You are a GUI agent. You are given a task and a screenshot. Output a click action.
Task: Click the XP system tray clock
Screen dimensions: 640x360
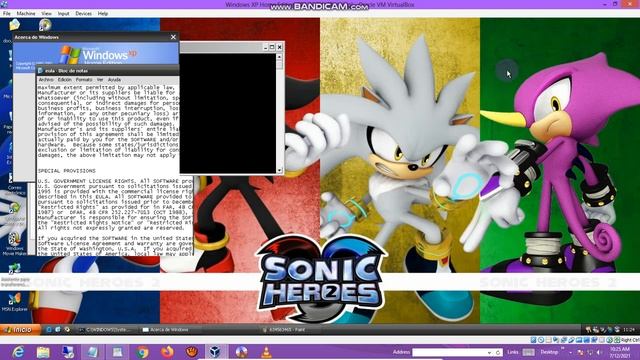tap(629, 329)
